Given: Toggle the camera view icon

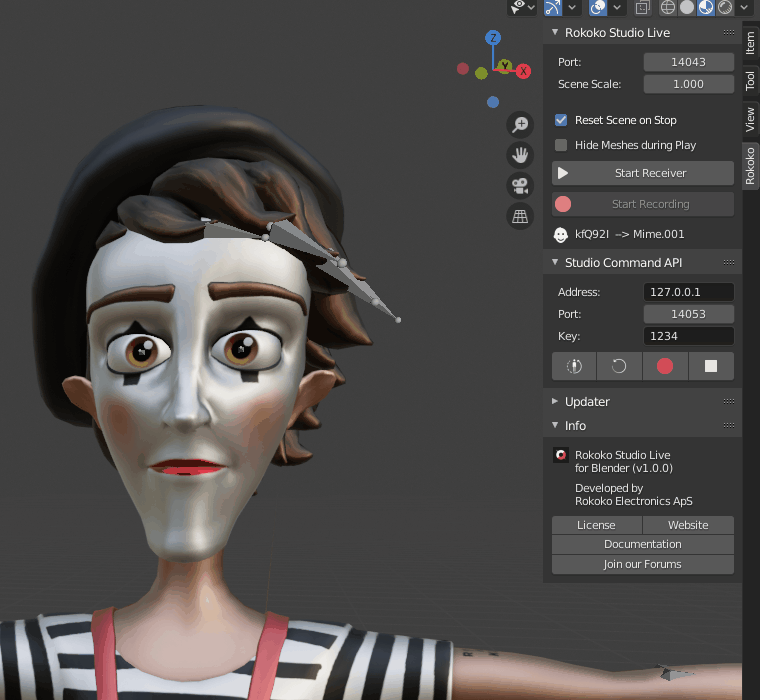Looking at the screenshot, I should [x=520, y=186].
